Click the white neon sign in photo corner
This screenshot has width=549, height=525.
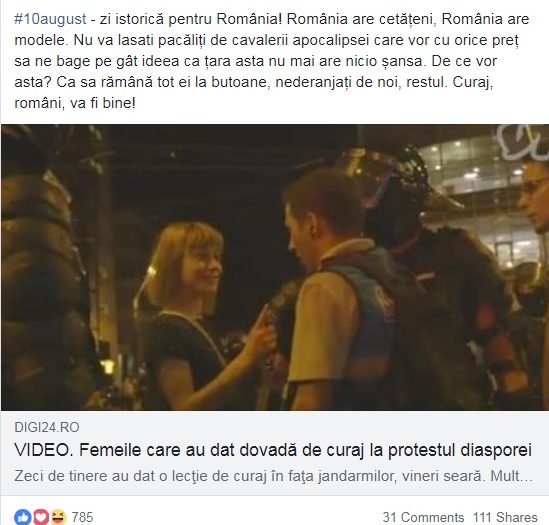(523, 142)
